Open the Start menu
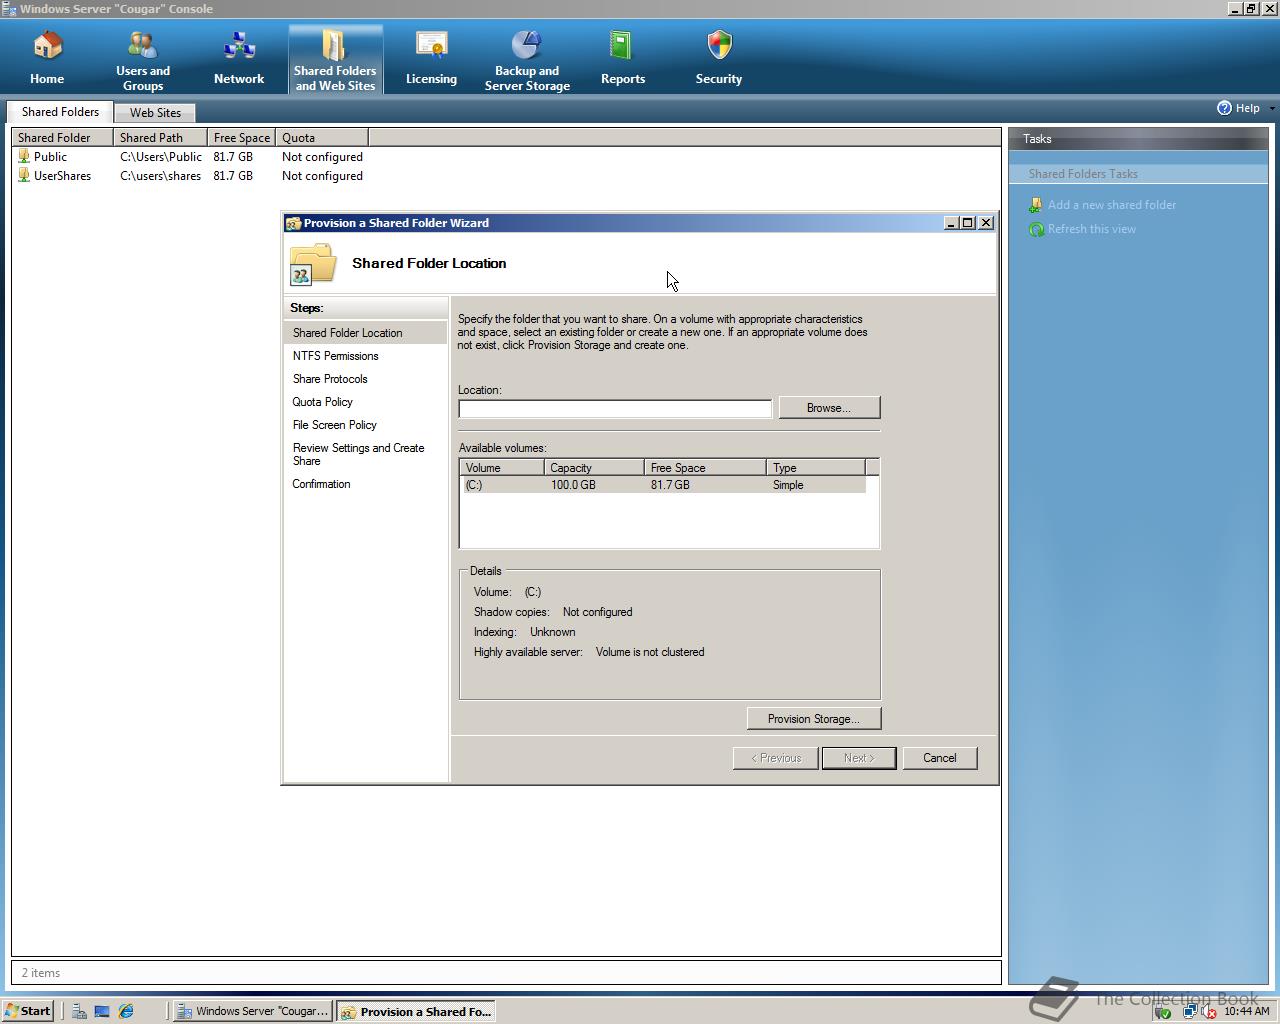The width and height of the screenshot is (1280, 1024). (x=27, y=1011)
